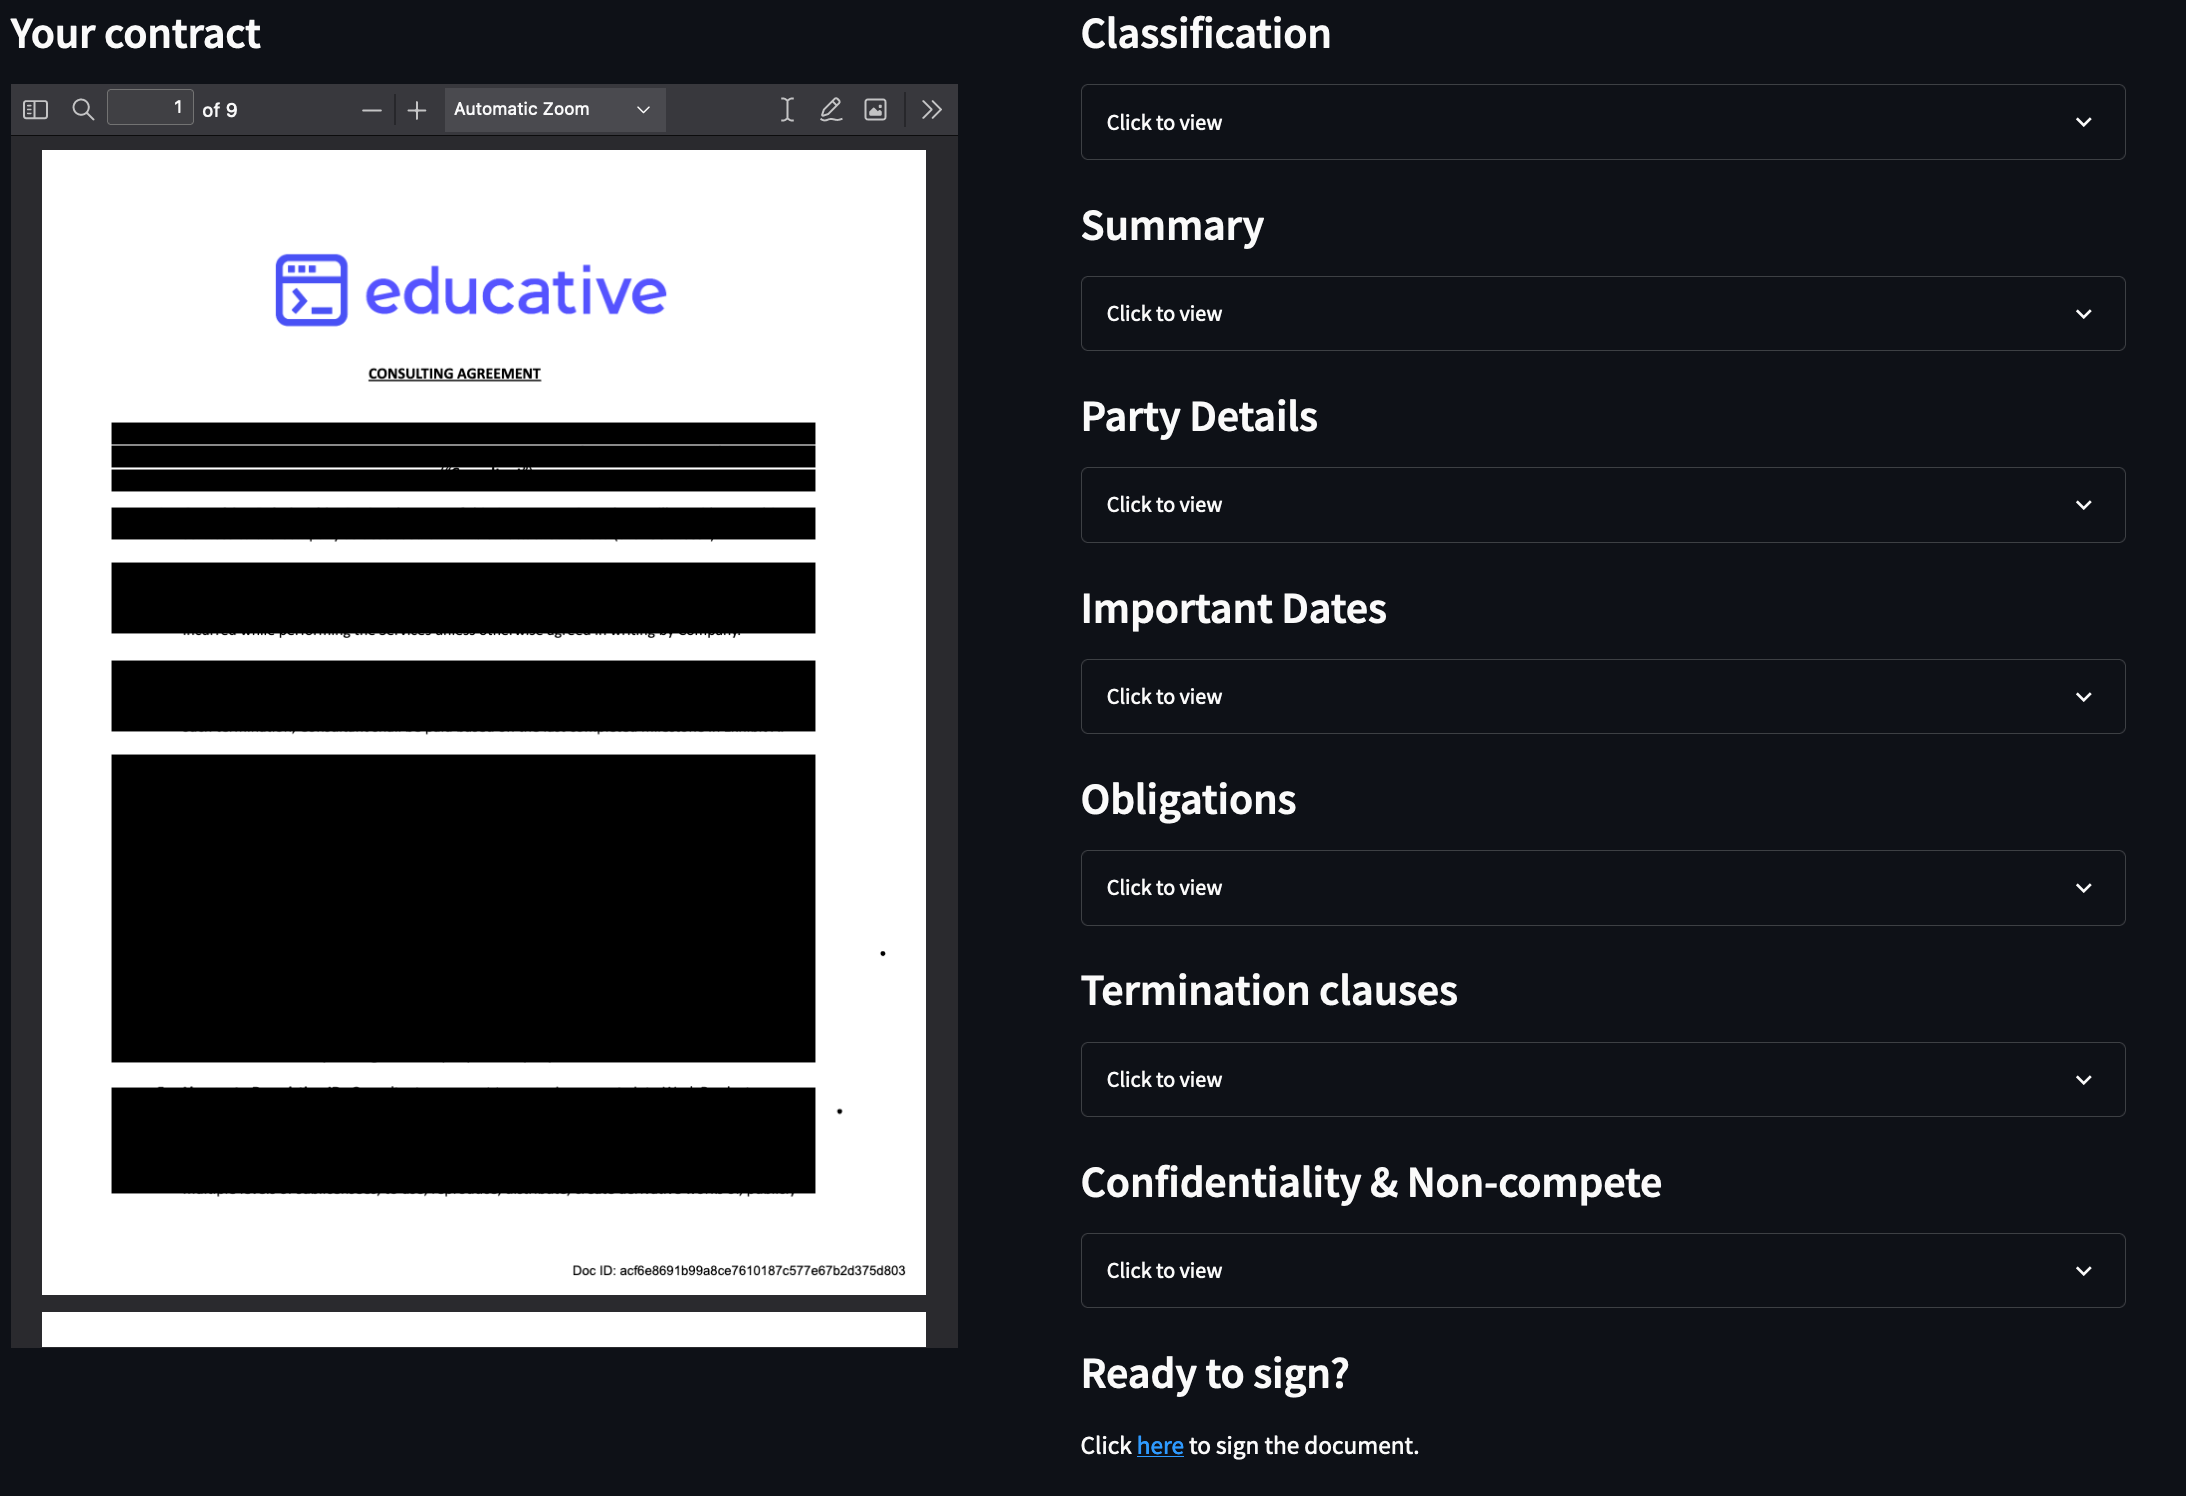Open the PDF tools double-chevron menu
The image size is (2186, 1496).
click(x=932, y=110)
